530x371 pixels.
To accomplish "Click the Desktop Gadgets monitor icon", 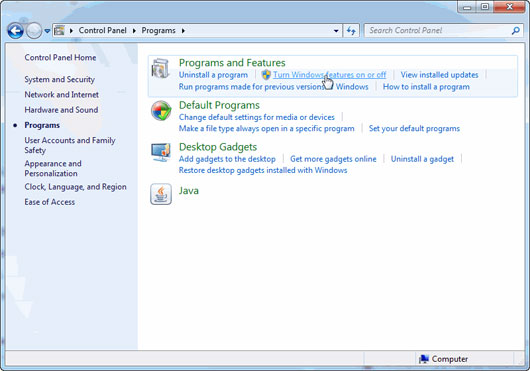I will coord(161,153).
